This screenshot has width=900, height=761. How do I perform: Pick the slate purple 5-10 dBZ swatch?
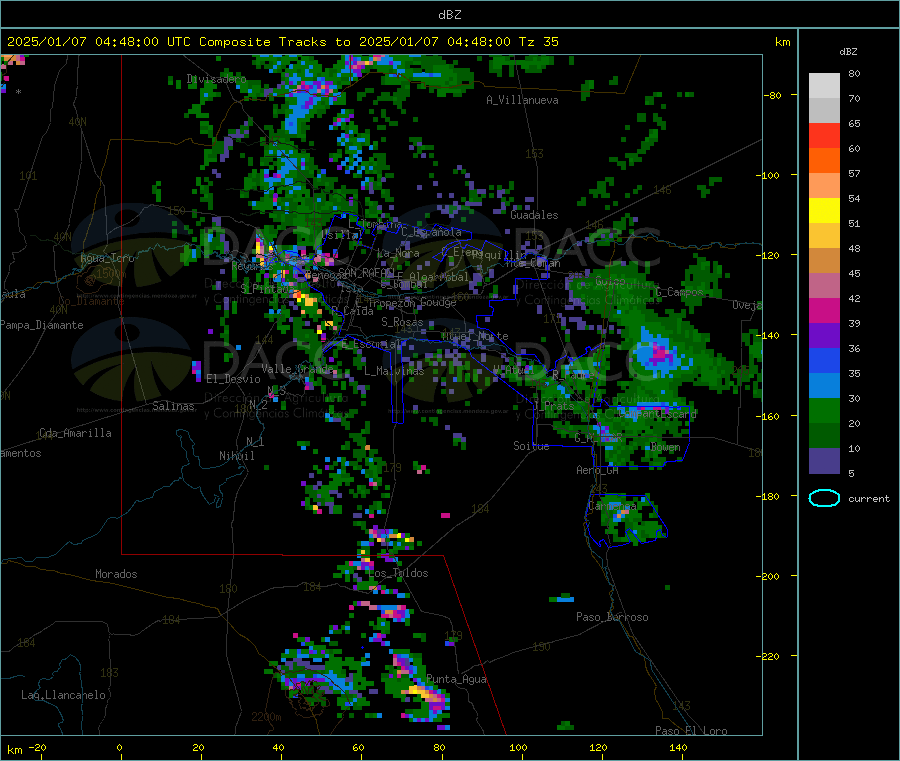824,461
